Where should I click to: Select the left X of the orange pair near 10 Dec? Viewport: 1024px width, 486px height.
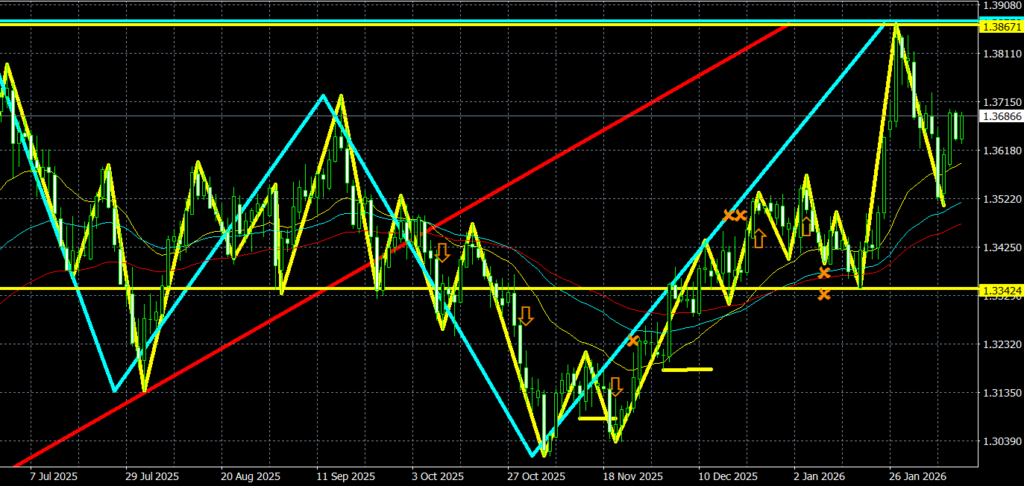point(729,215)
